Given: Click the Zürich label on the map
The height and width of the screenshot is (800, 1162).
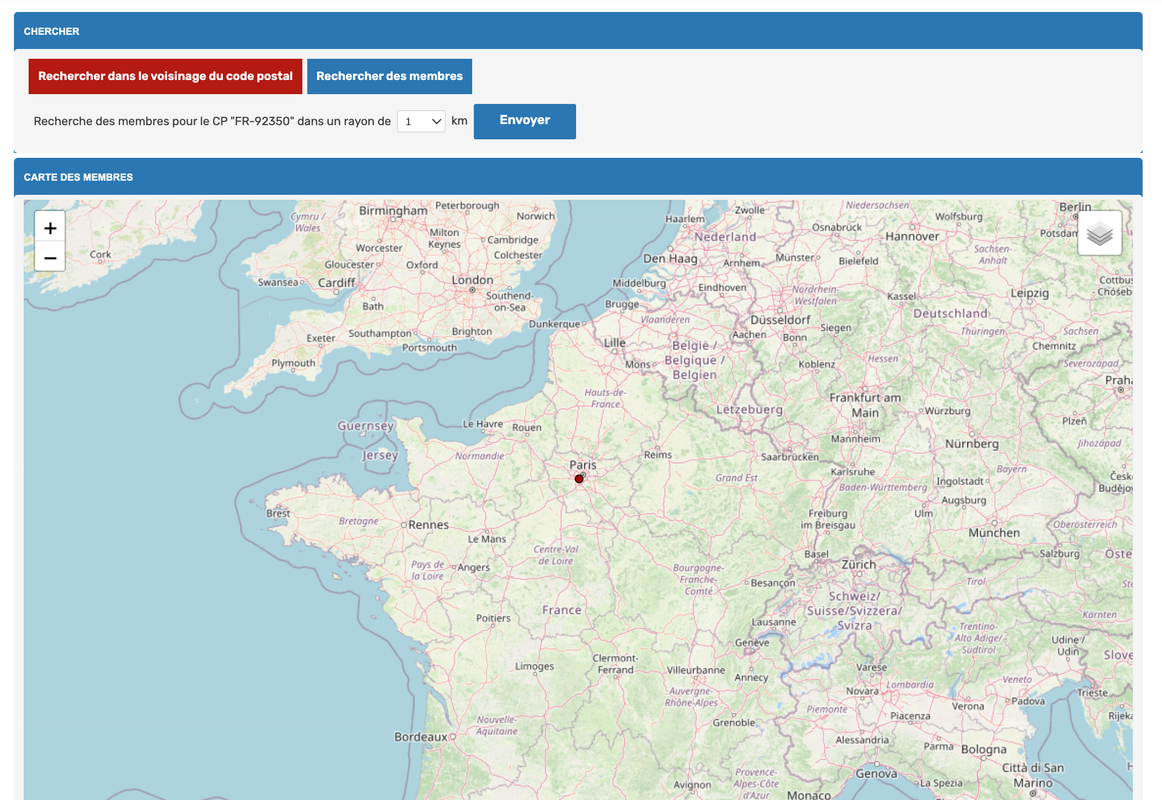Looking at the screenshot, I should [858, 564].
